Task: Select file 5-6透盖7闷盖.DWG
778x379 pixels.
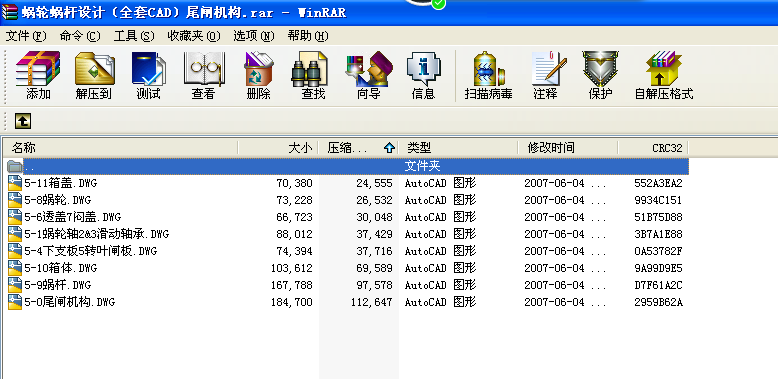Action: coord(72,217)
